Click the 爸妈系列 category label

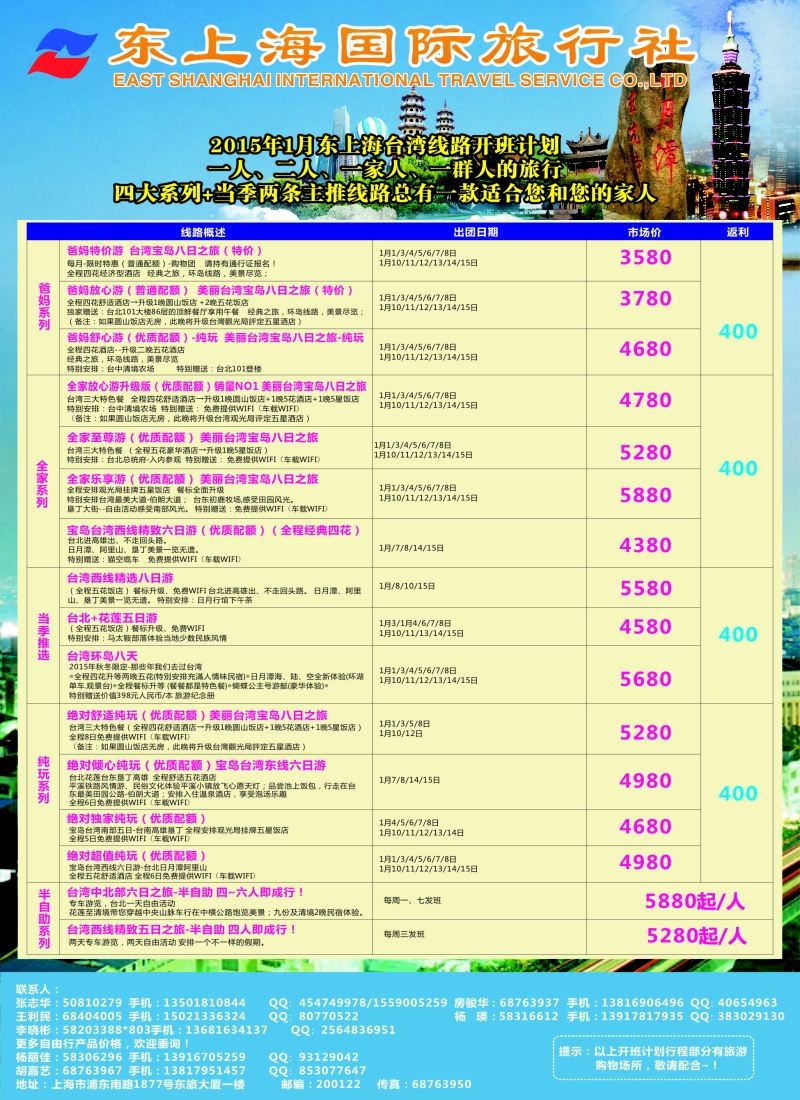tap(44, 307)
